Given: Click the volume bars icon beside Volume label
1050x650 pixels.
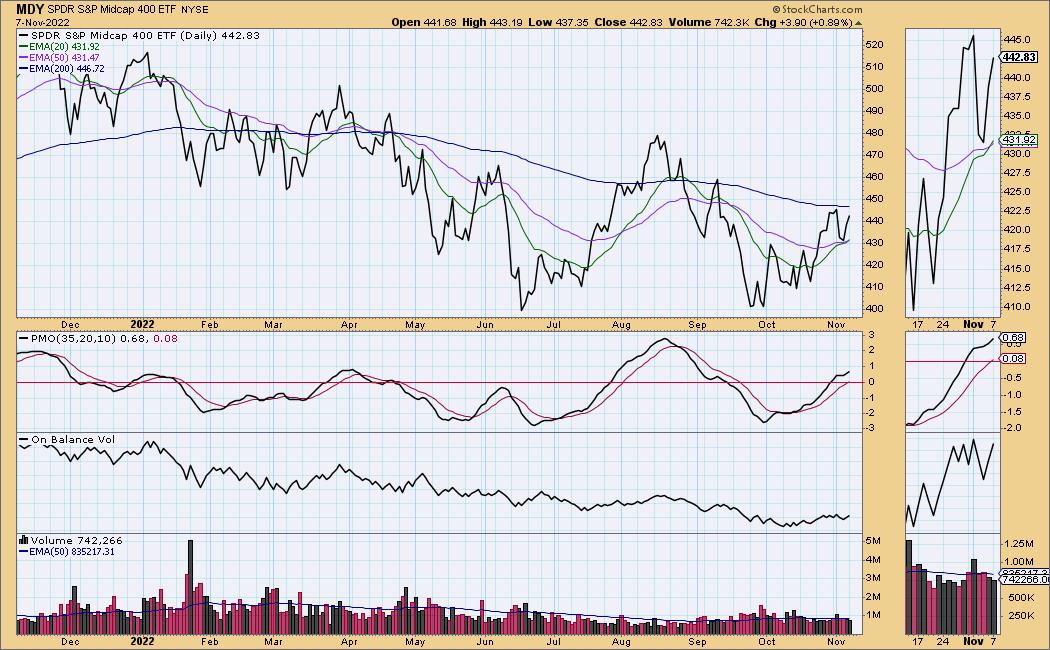Looking at the screenshot, I should (x=23, y=540).
